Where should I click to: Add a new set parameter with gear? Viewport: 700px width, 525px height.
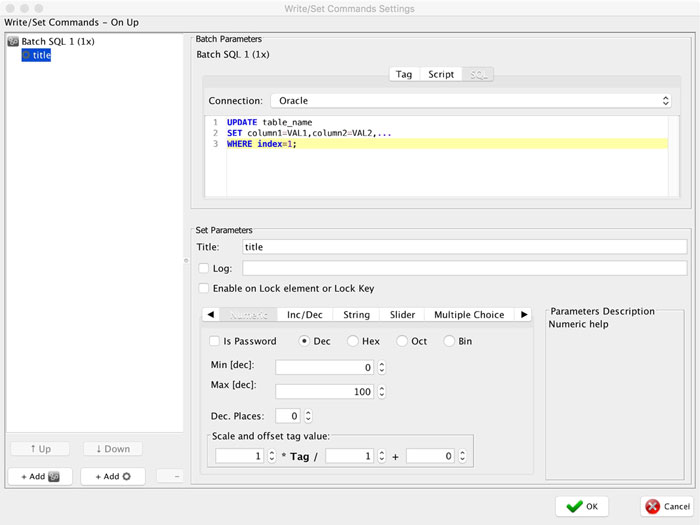113,476
